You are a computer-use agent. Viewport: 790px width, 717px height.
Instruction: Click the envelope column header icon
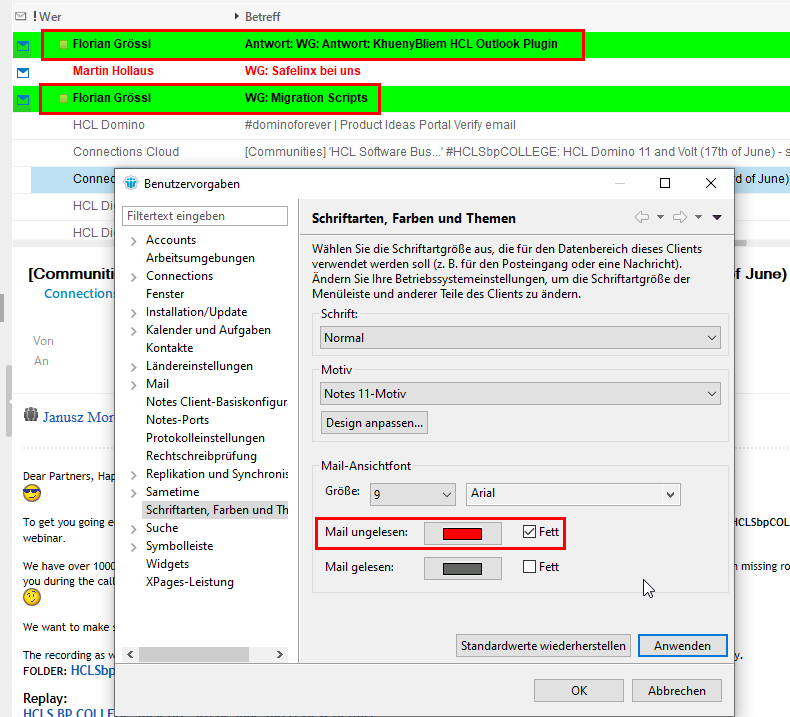[20, 17]
